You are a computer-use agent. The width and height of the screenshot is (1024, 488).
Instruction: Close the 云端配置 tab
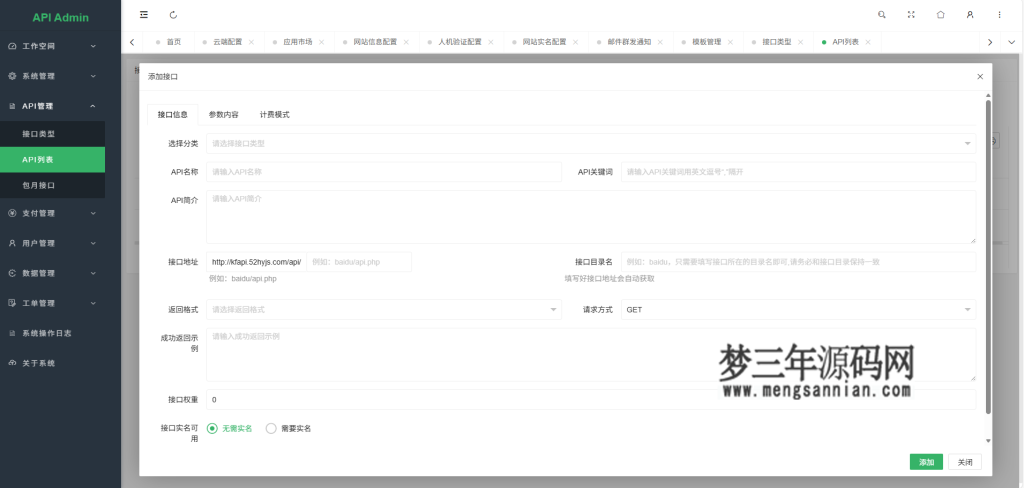251,42
